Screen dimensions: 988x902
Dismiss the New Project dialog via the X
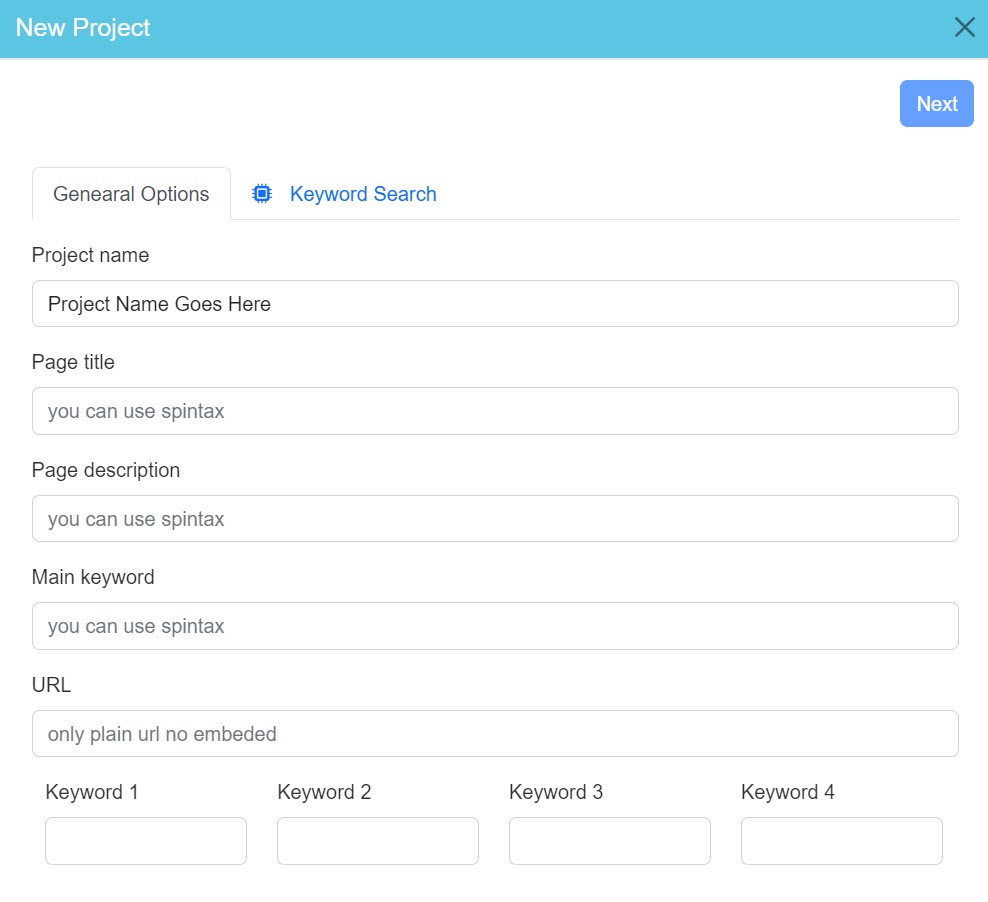click(x=964, y=27)
